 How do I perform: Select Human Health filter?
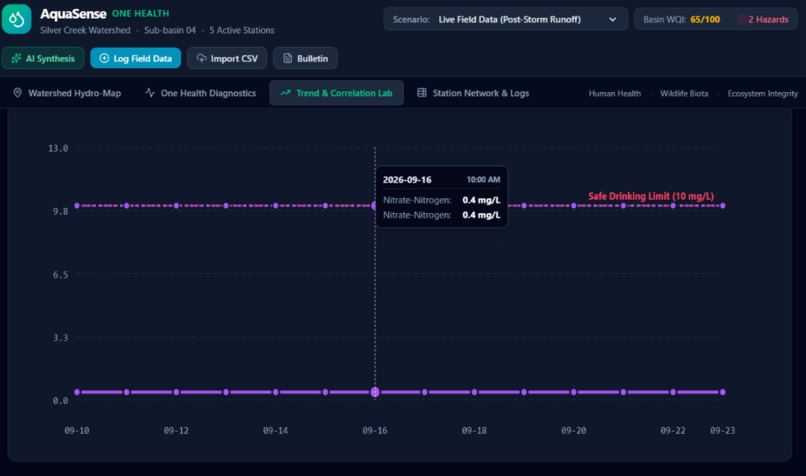point(615,94)
